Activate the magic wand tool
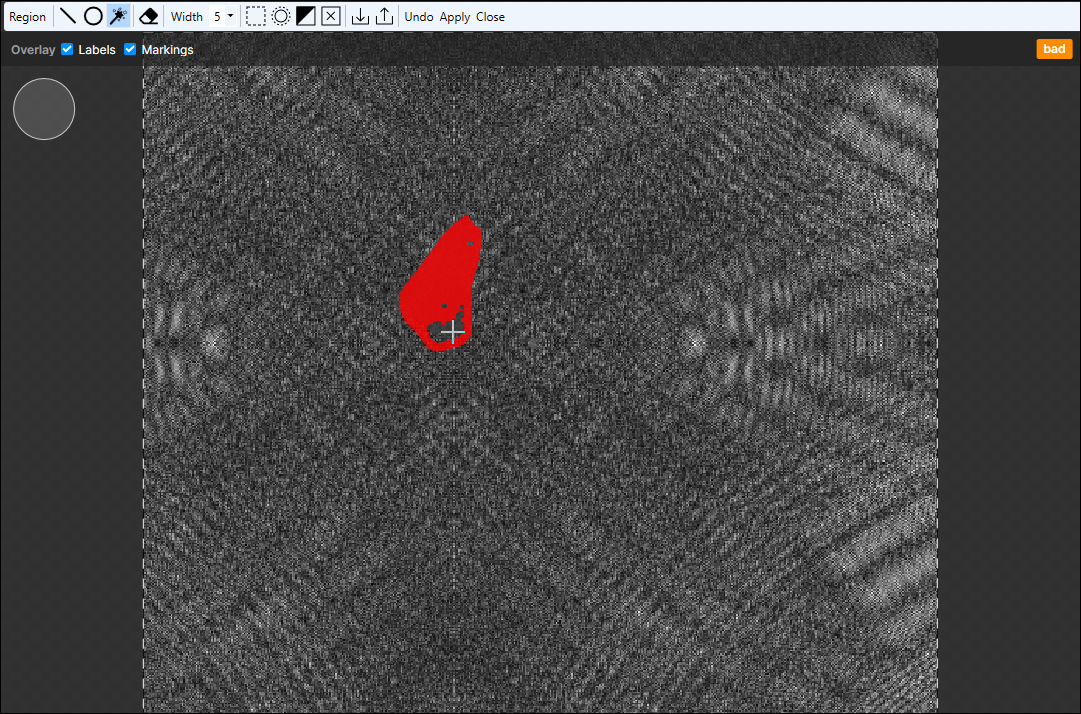The image size is (1081, 714). click(x=118, y=16)
